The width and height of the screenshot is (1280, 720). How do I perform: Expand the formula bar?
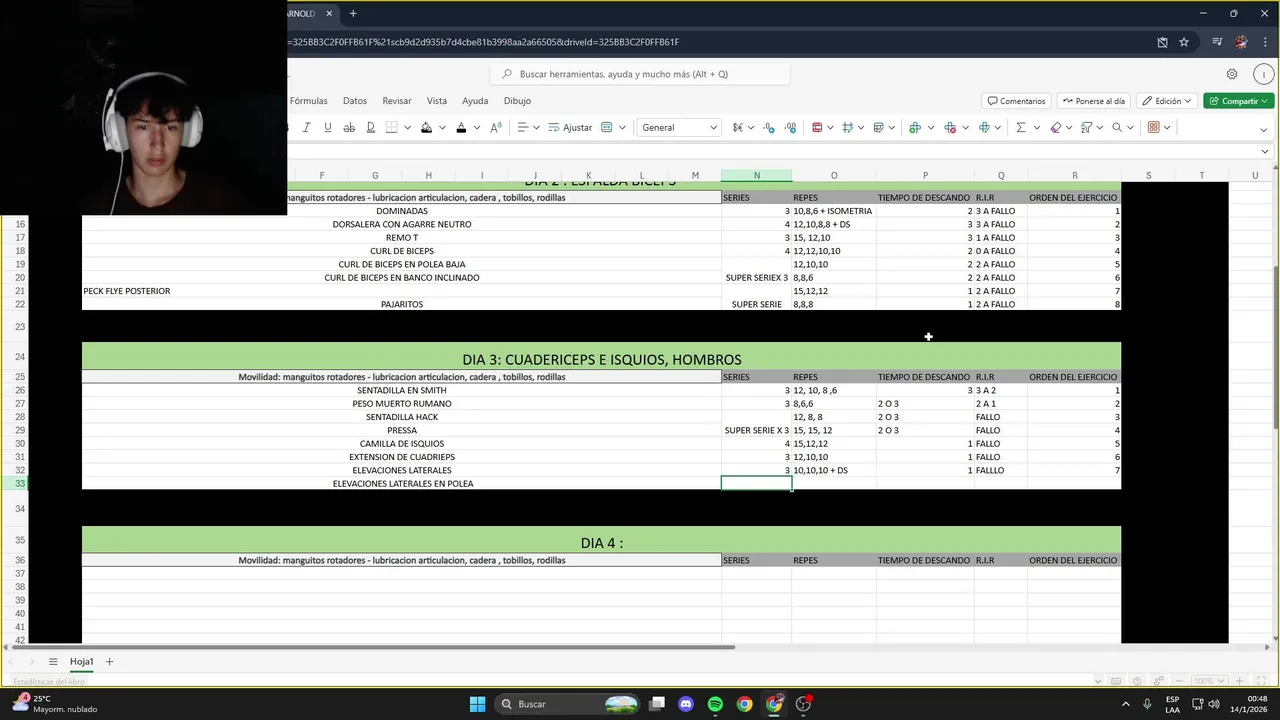pyautogui.click(x=1265, y=152)
